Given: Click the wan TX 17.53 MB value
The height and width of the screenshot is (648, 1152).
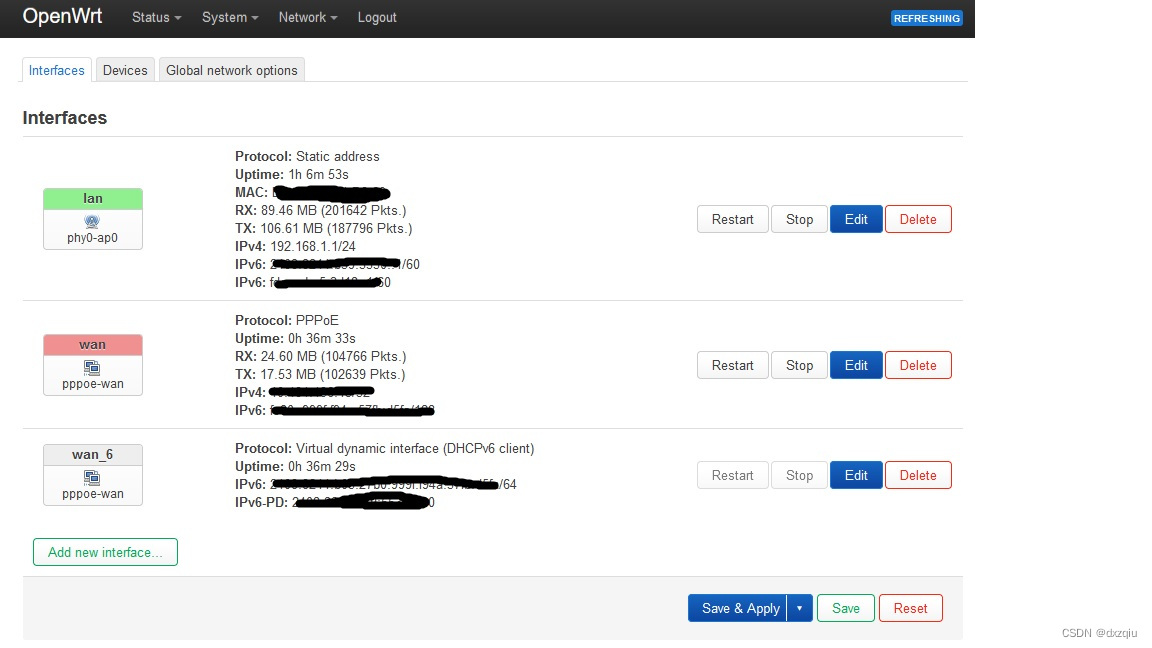Looking at the screenshot, I should 333,375.
